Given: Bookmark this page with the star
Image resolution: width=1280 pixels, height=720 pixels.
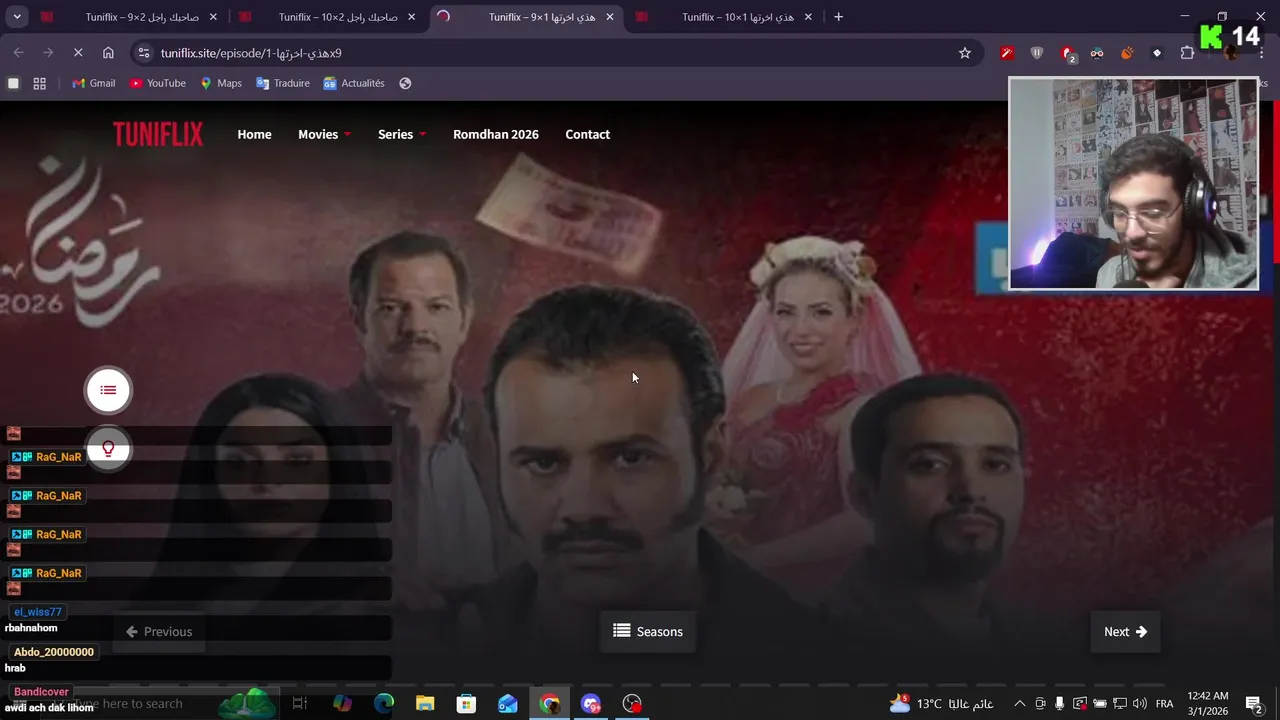Looking at the screenshot, I should click(x=965, y=53).
